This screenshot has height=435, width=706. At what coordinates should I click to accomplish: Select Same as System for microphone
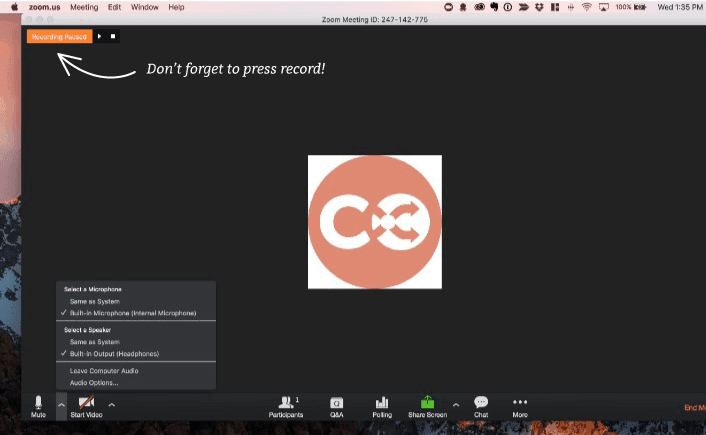coord(94,301)
